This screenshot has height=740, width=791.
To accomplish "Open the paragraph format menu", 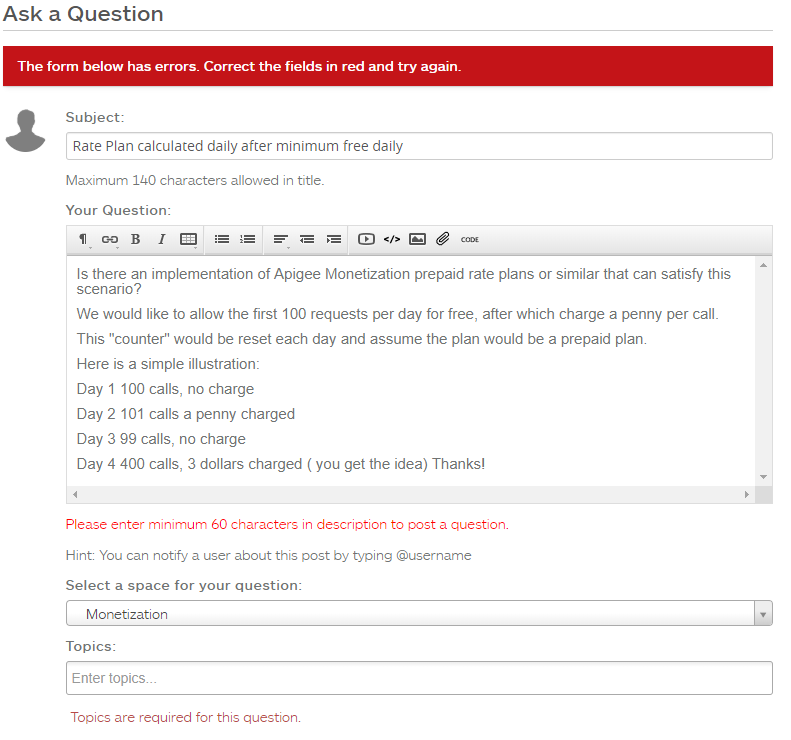I will 83,239.
